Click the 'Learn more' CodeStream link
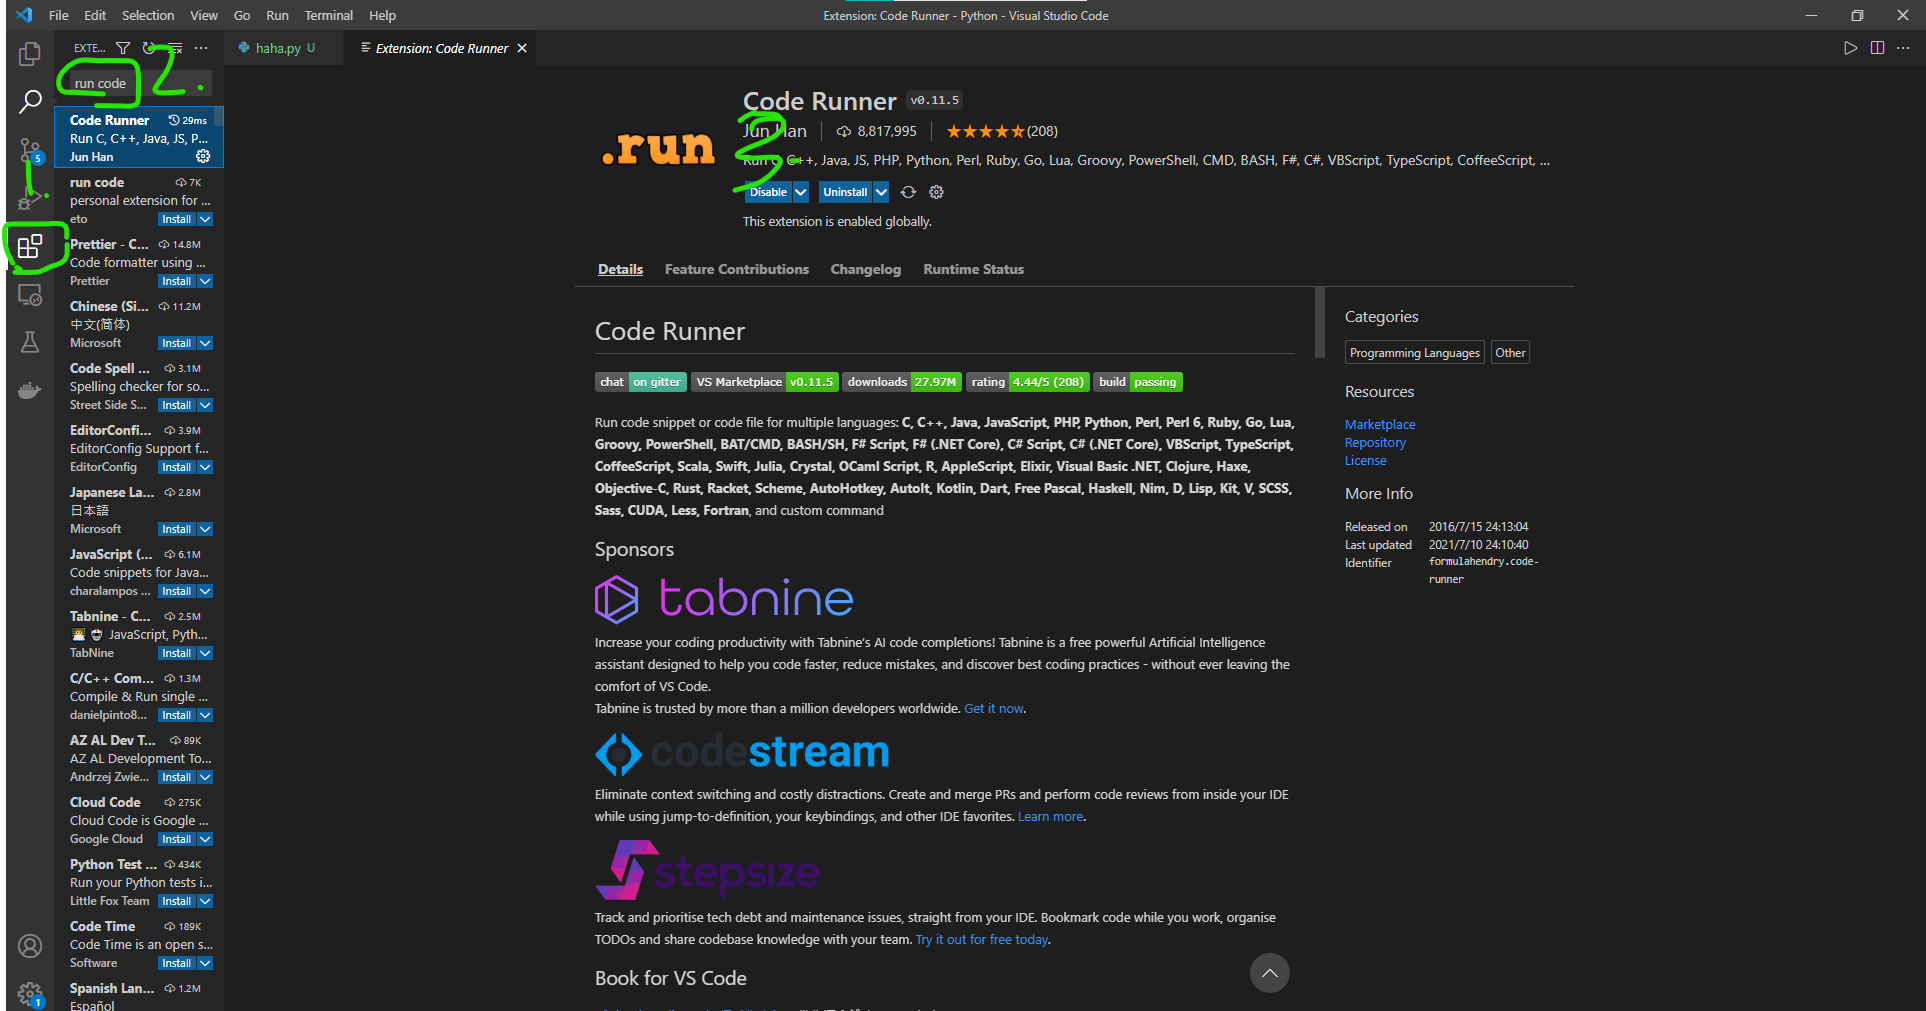 coord(1050,817)
